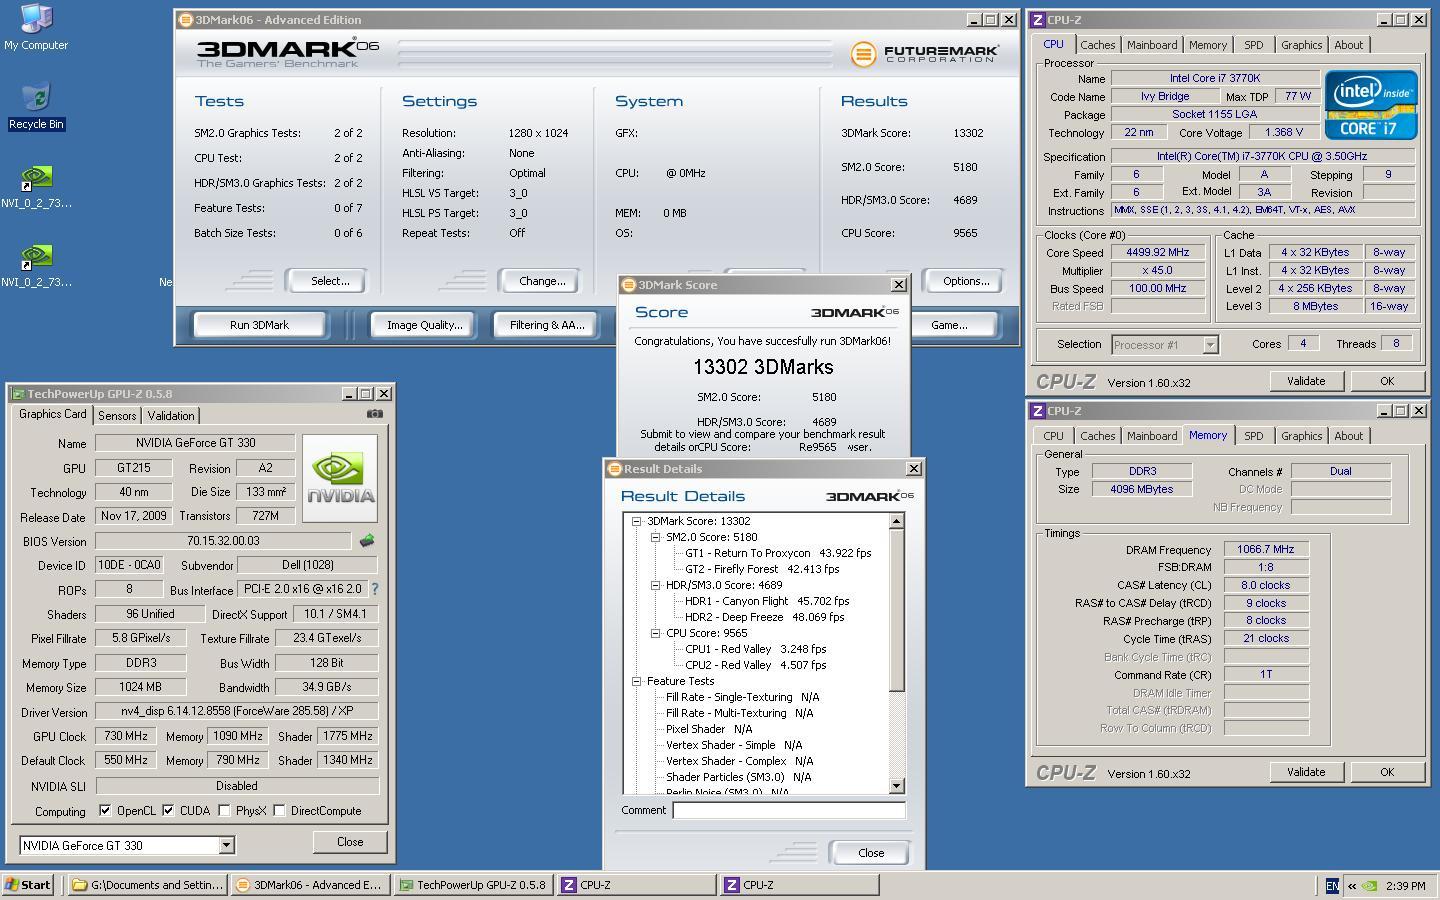Switch to Mainboard tab in upper CPU-Z window

point(1152,45)
